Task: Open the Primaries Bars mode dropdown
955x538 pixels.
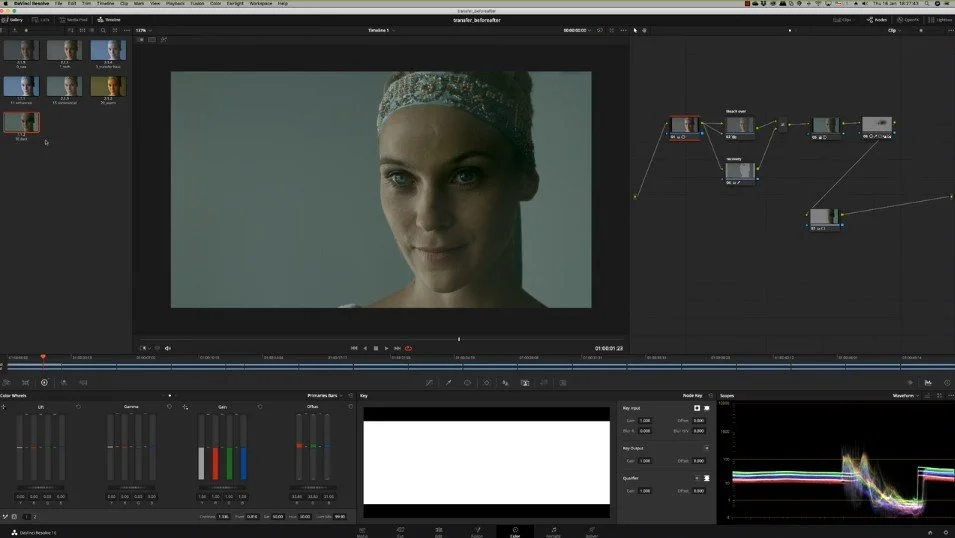Action: click(325, 395)
